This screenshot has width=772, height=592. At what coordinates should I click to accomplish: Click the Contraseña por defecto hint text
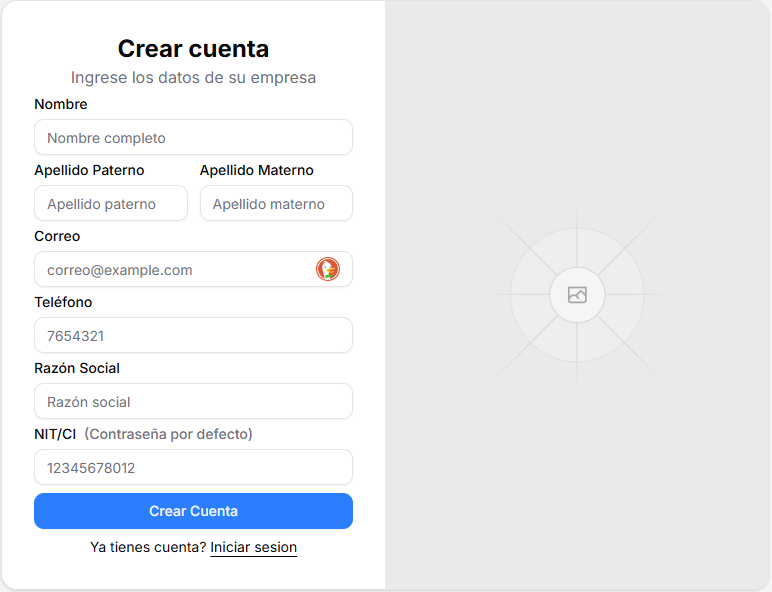tap(168, 434)
